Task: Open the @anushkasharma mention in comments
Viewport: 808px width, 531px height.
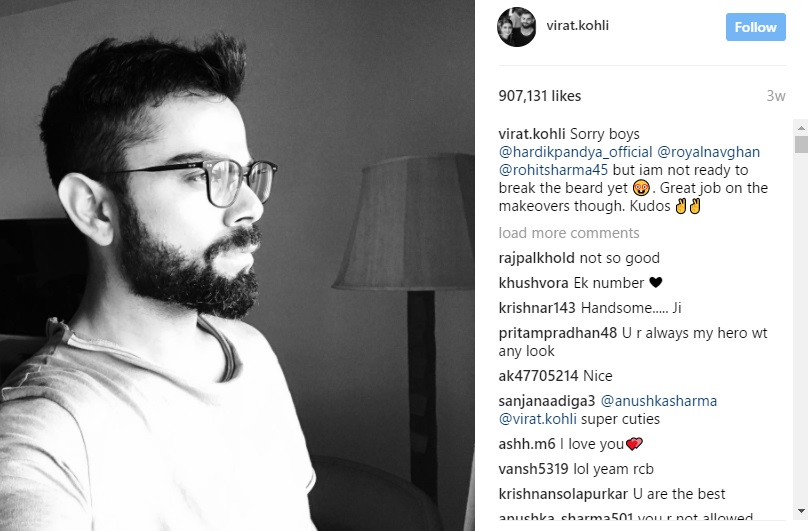Action: coord(659,401)
